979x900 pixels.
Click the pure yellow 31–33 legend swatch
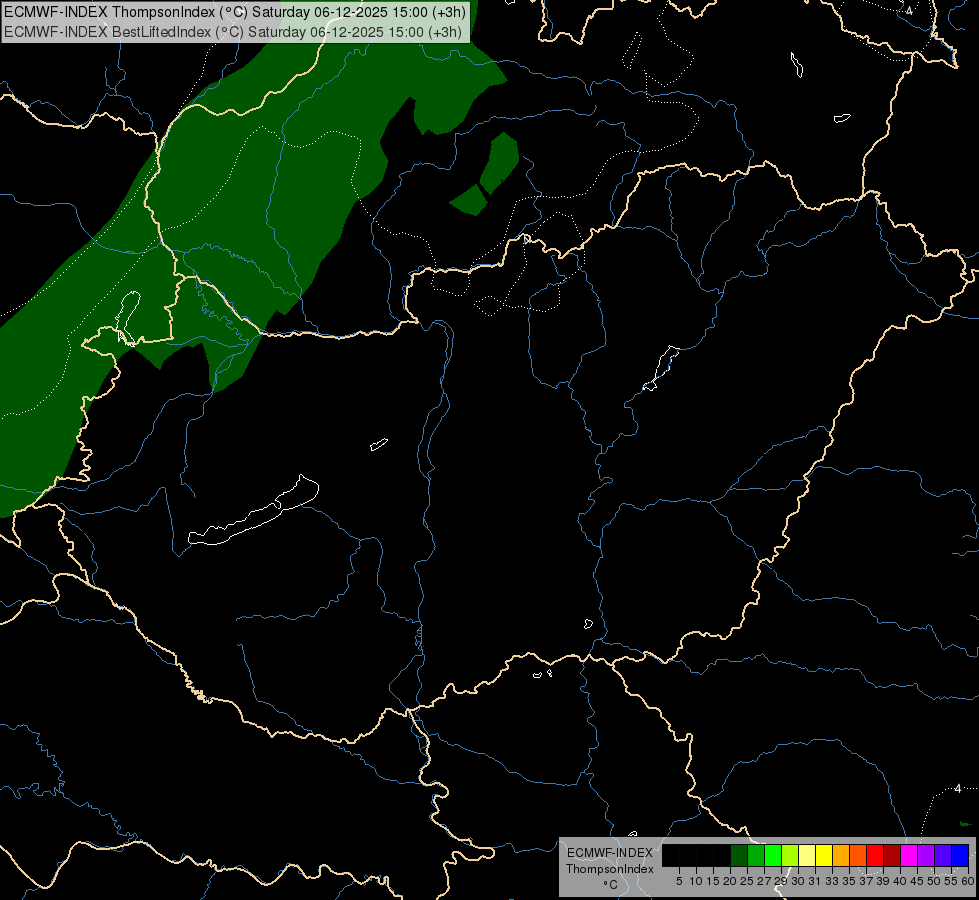(824, 855)
